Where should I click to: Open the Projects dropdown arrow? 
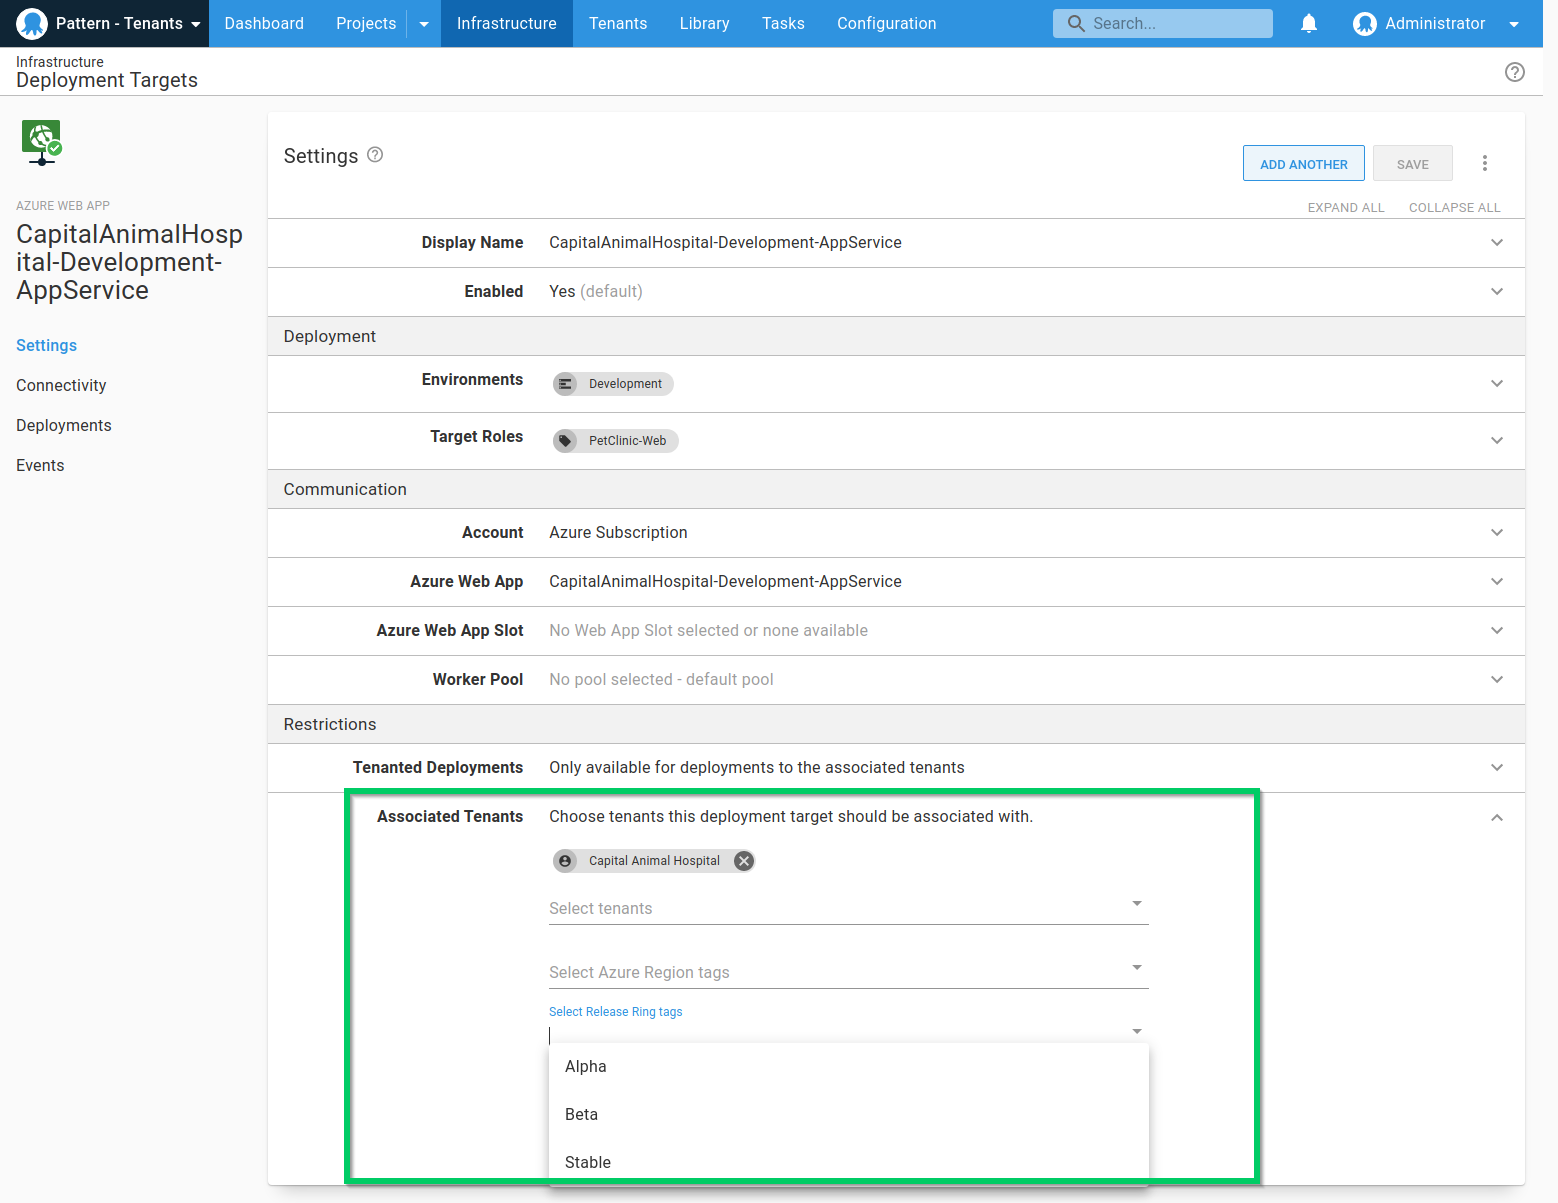click(424, 24)
